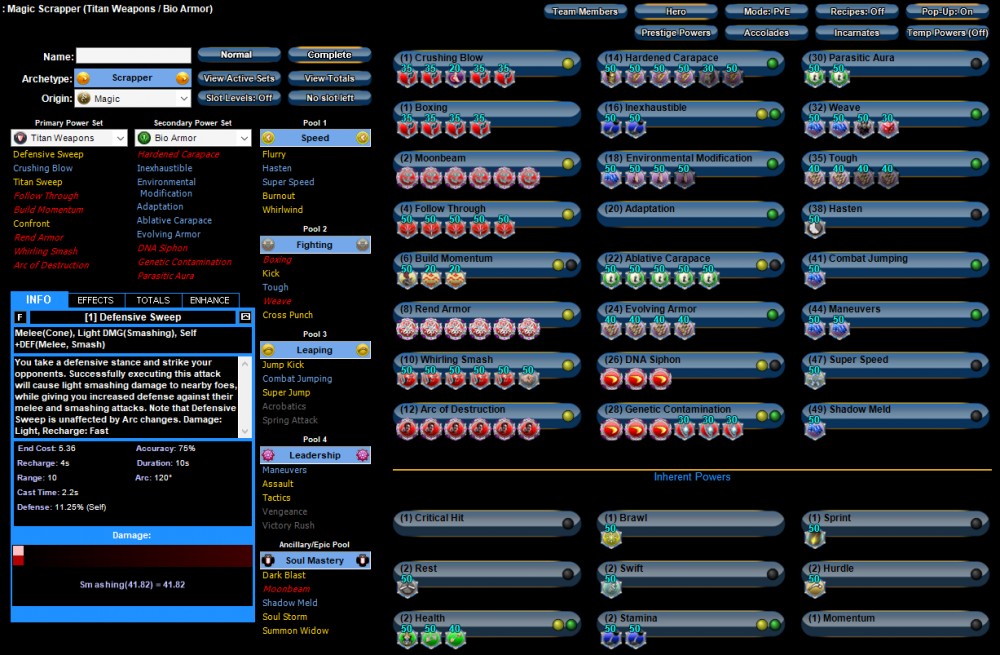Open the Origin dropdown showing Magic
This screenshot has width=1000, height=655.
(x=133, y=99)
